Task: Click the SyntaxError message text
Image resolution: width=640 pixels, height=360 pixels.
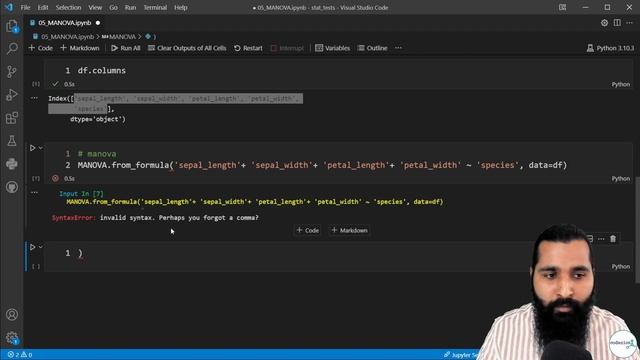Action: pyautogui.click(x=155, y=218)
